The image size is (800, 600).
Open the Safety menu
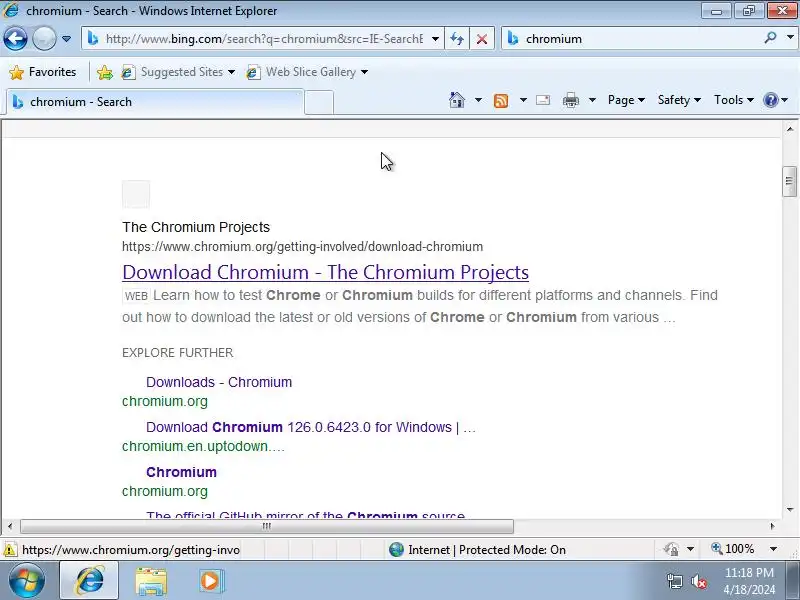point(679,100)
